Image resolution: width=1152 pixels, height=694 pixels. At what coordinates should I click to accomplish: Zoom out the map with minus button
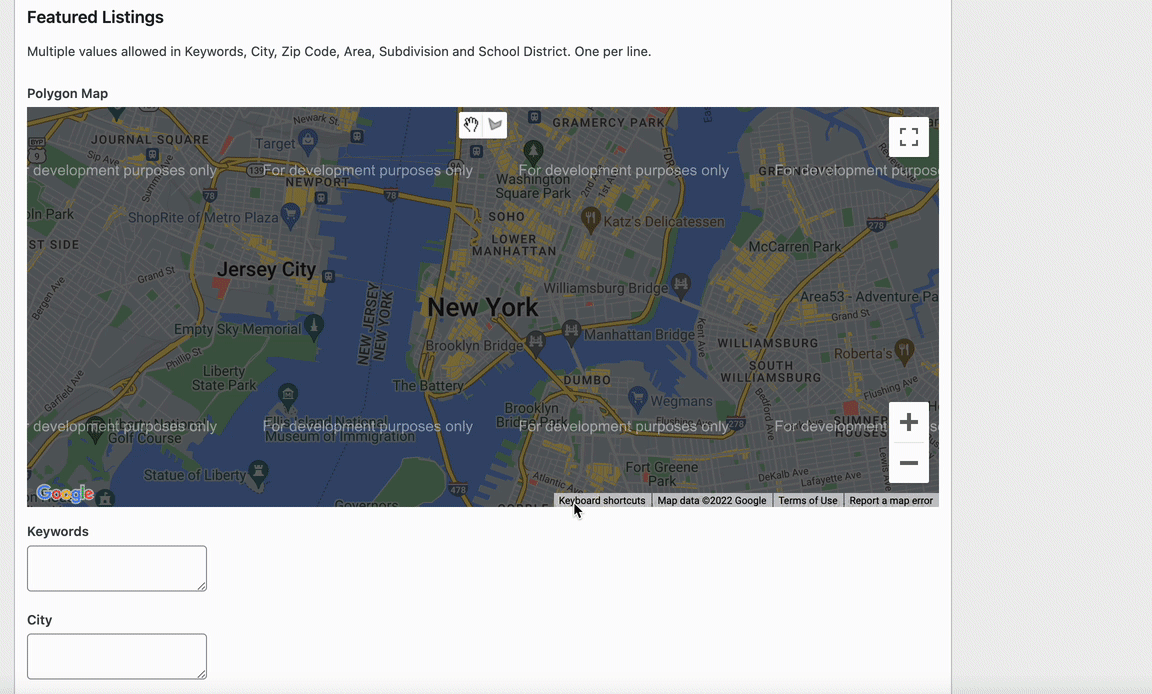(909, 463)
